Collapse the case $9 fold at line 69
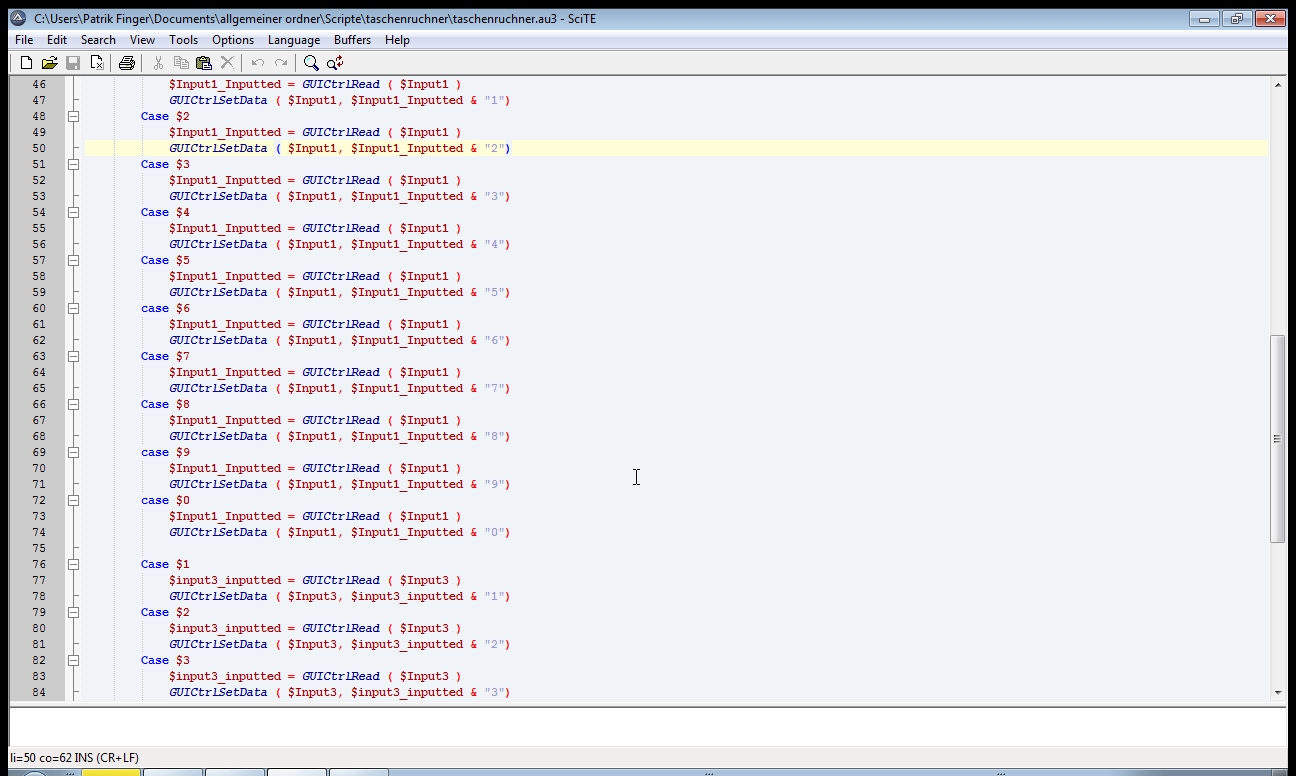 [x=73, y=452]
